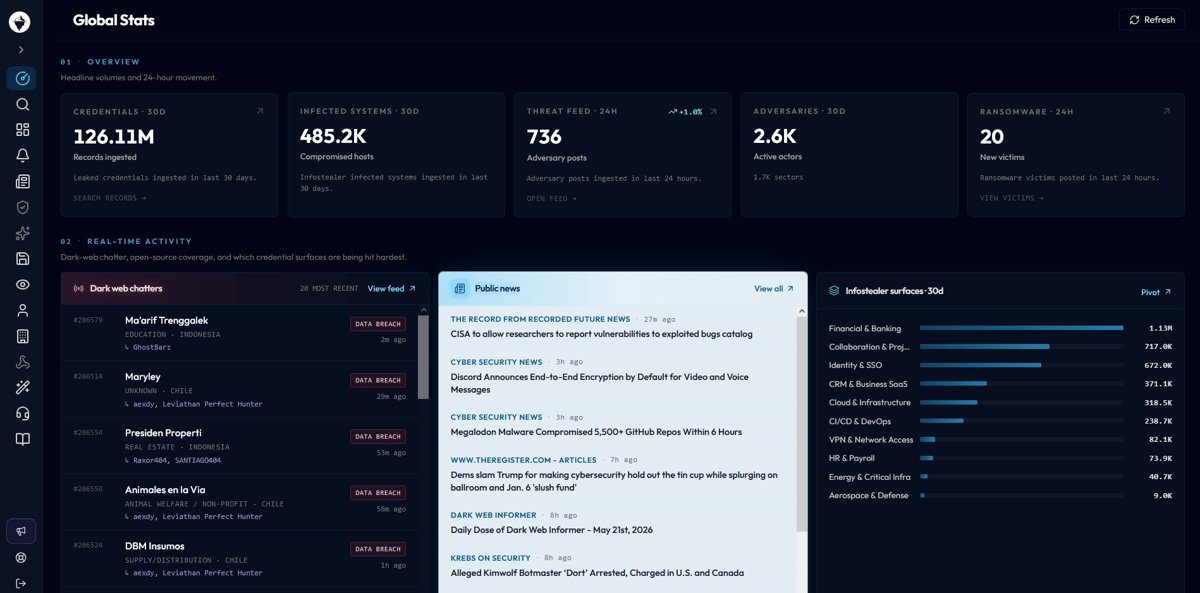Click View feed in Dark web chatters
The width and height of the screenshot is (1200, 593).
[391, 288]
